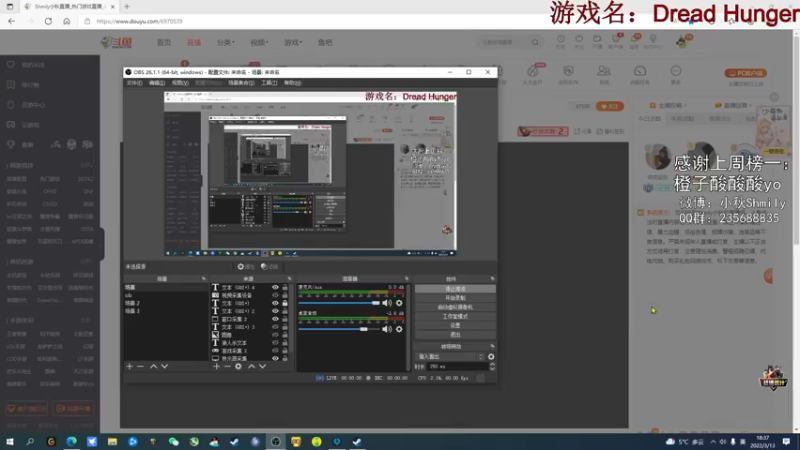The image size is (800, 450).
Task: Show the 文本 (GDI+) 3 source via eye icon
Action: pyautogui.click(x=275, y=327)
